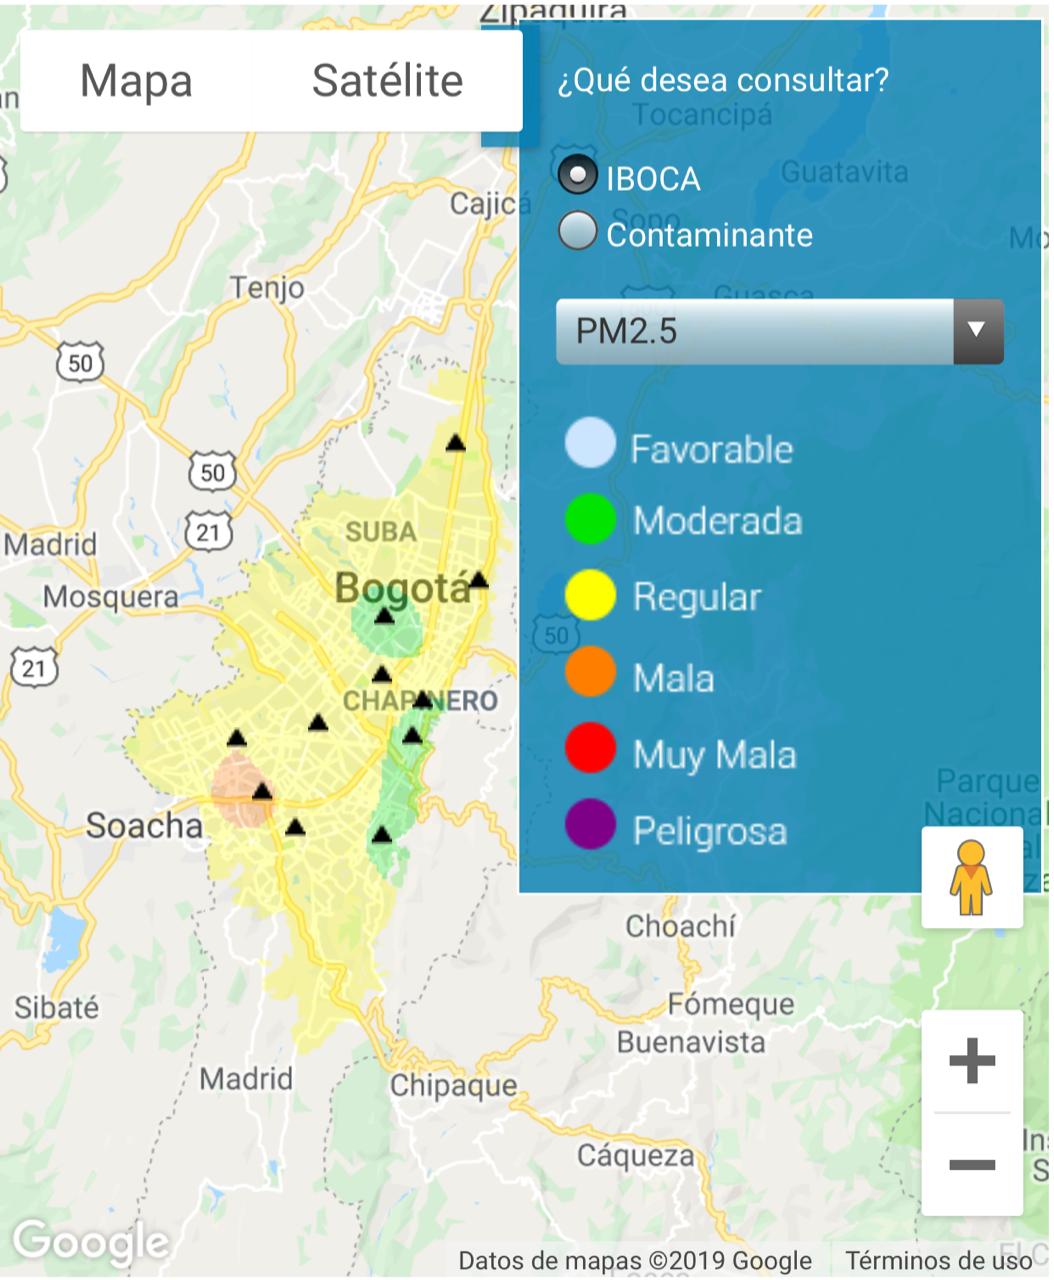This screenshot has height=1280, width=1054.
Task: Click the yellow Regular legend swatch
Action: [590, 595]
